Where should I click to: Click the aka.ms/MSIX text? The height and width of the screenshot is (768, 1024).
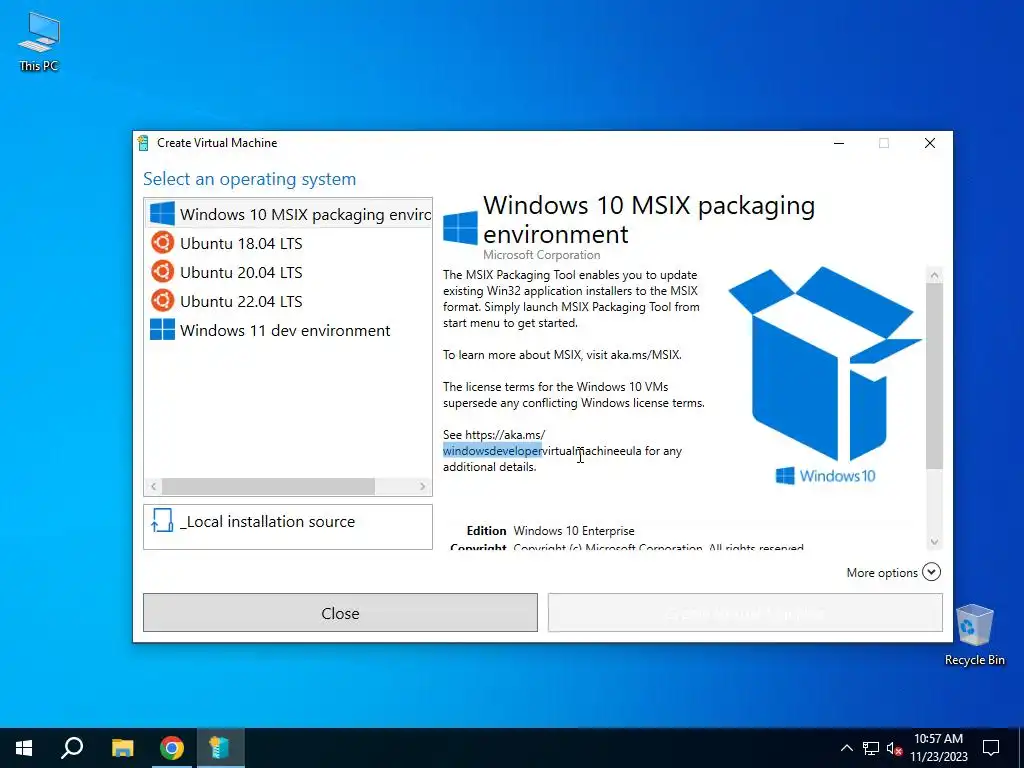(x=645, y=355)
